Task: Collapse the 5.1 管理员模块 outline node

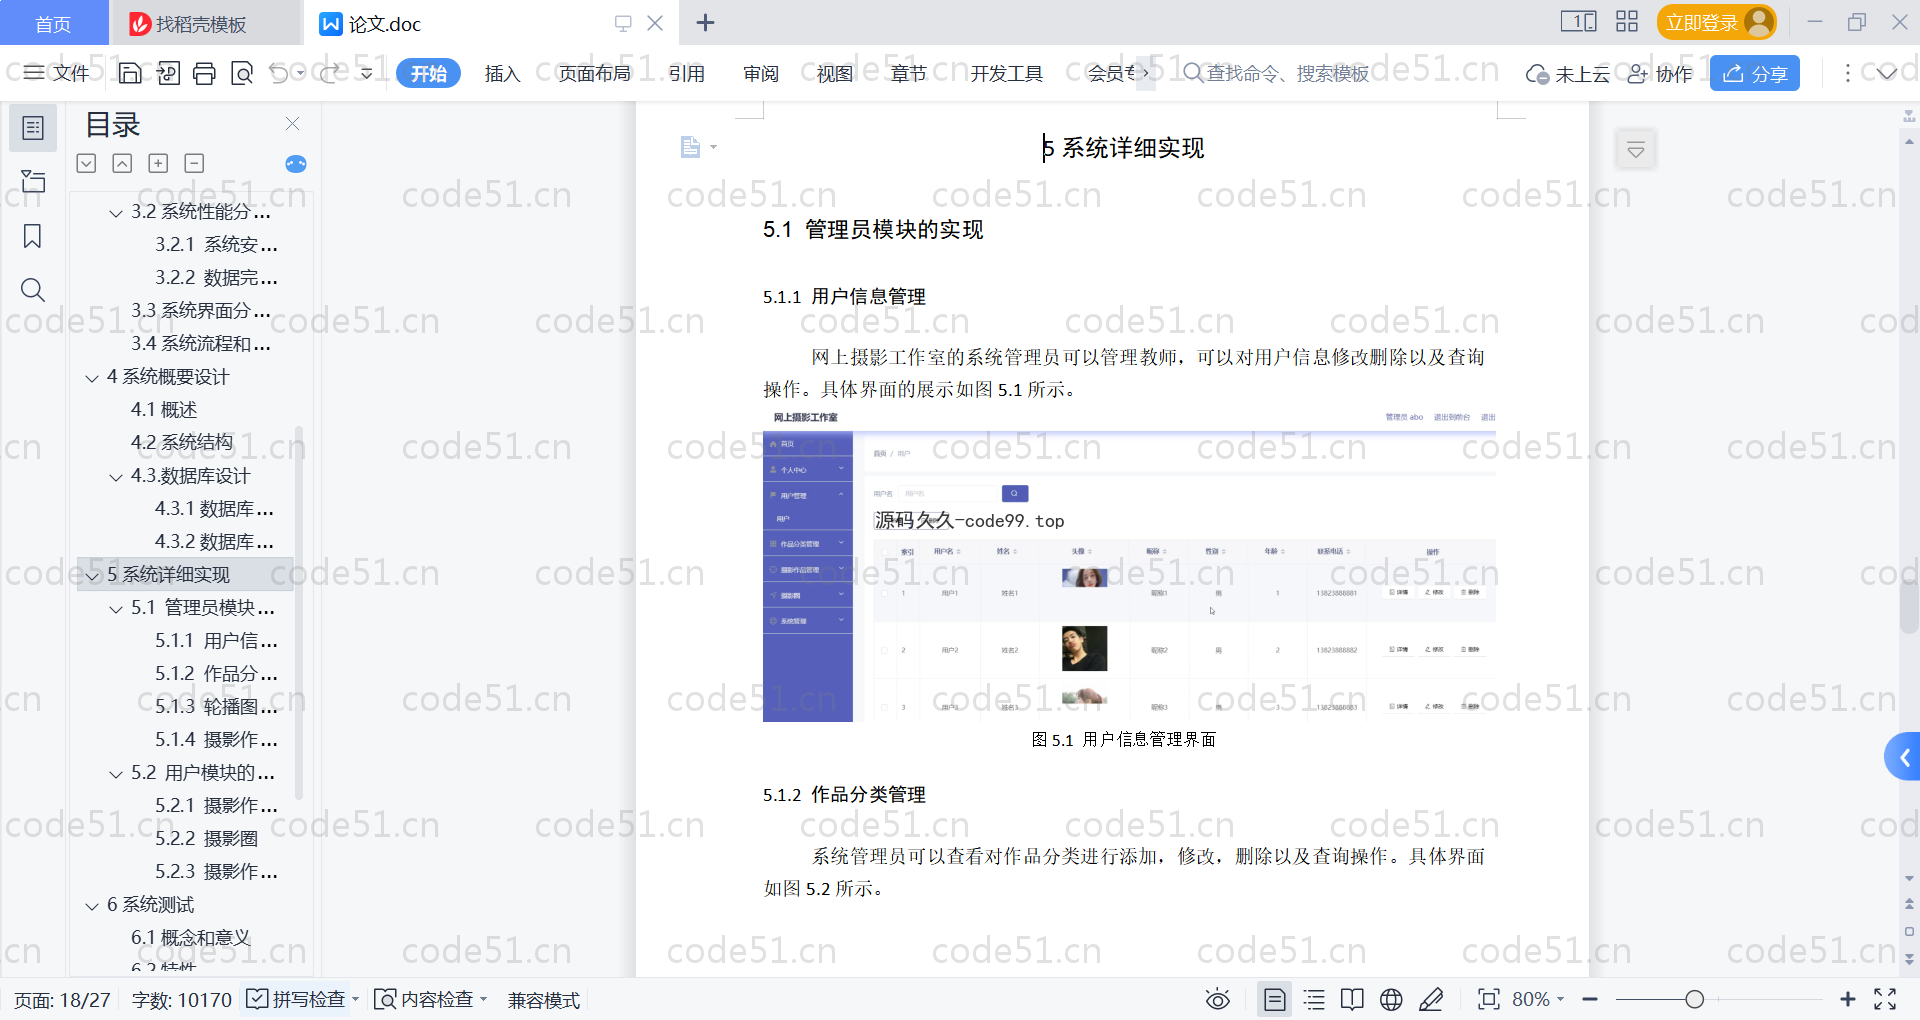Action: point(116,609)
